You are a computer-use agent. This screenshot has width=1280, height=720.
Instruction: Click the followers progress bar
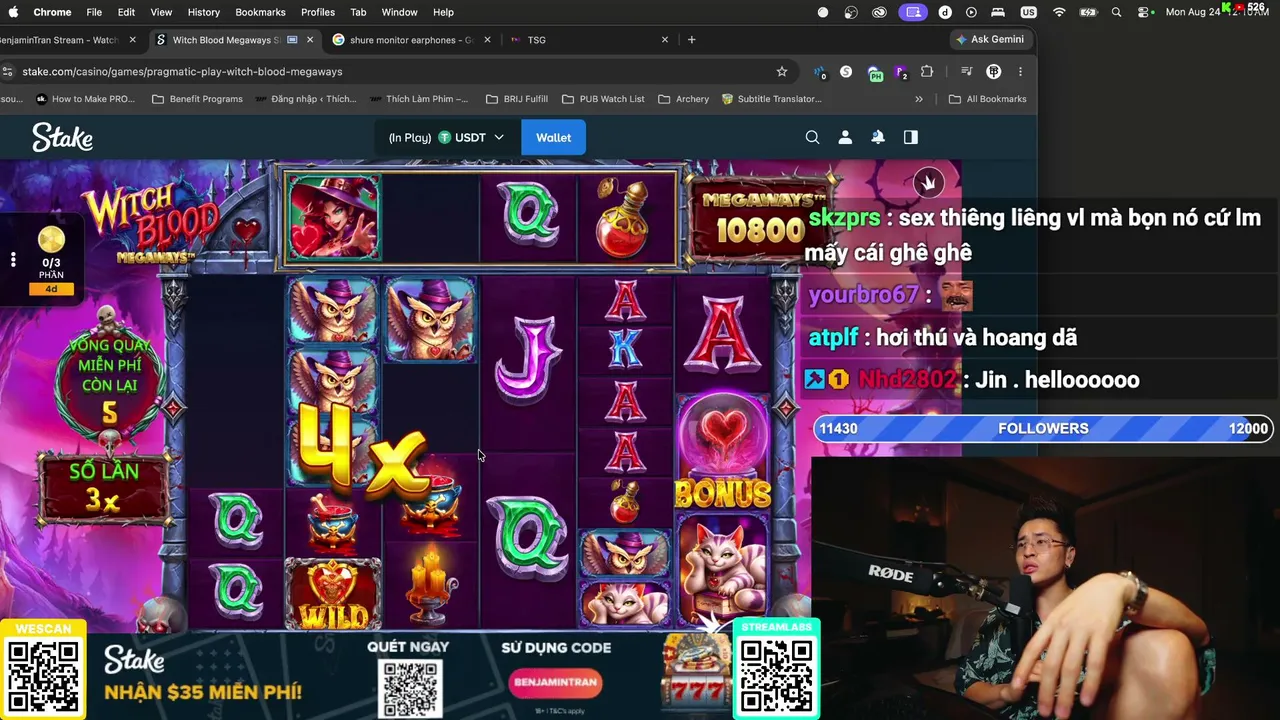coord(1043,428)
